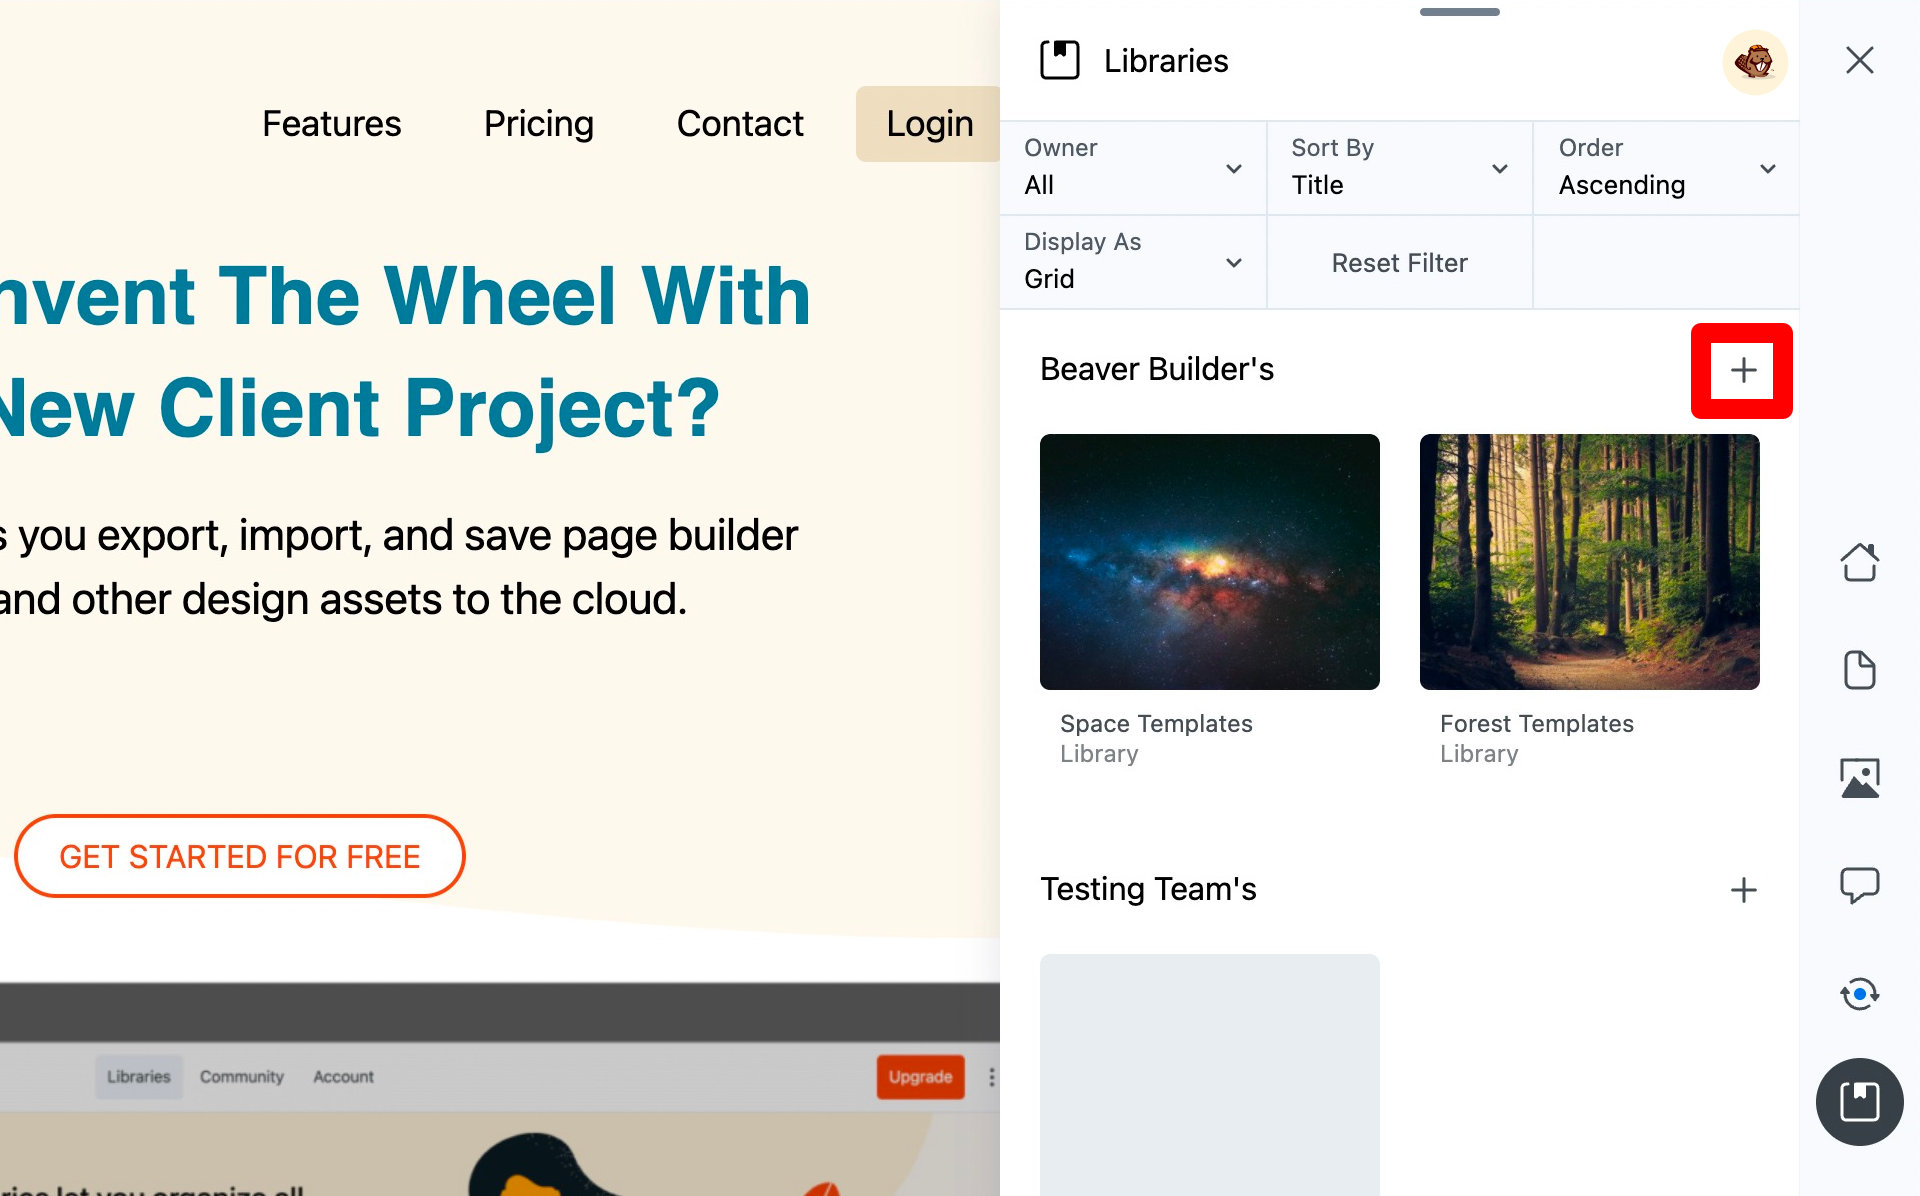
Task: Add a new library under Beaver Builder's
Action: (1742, 370)
